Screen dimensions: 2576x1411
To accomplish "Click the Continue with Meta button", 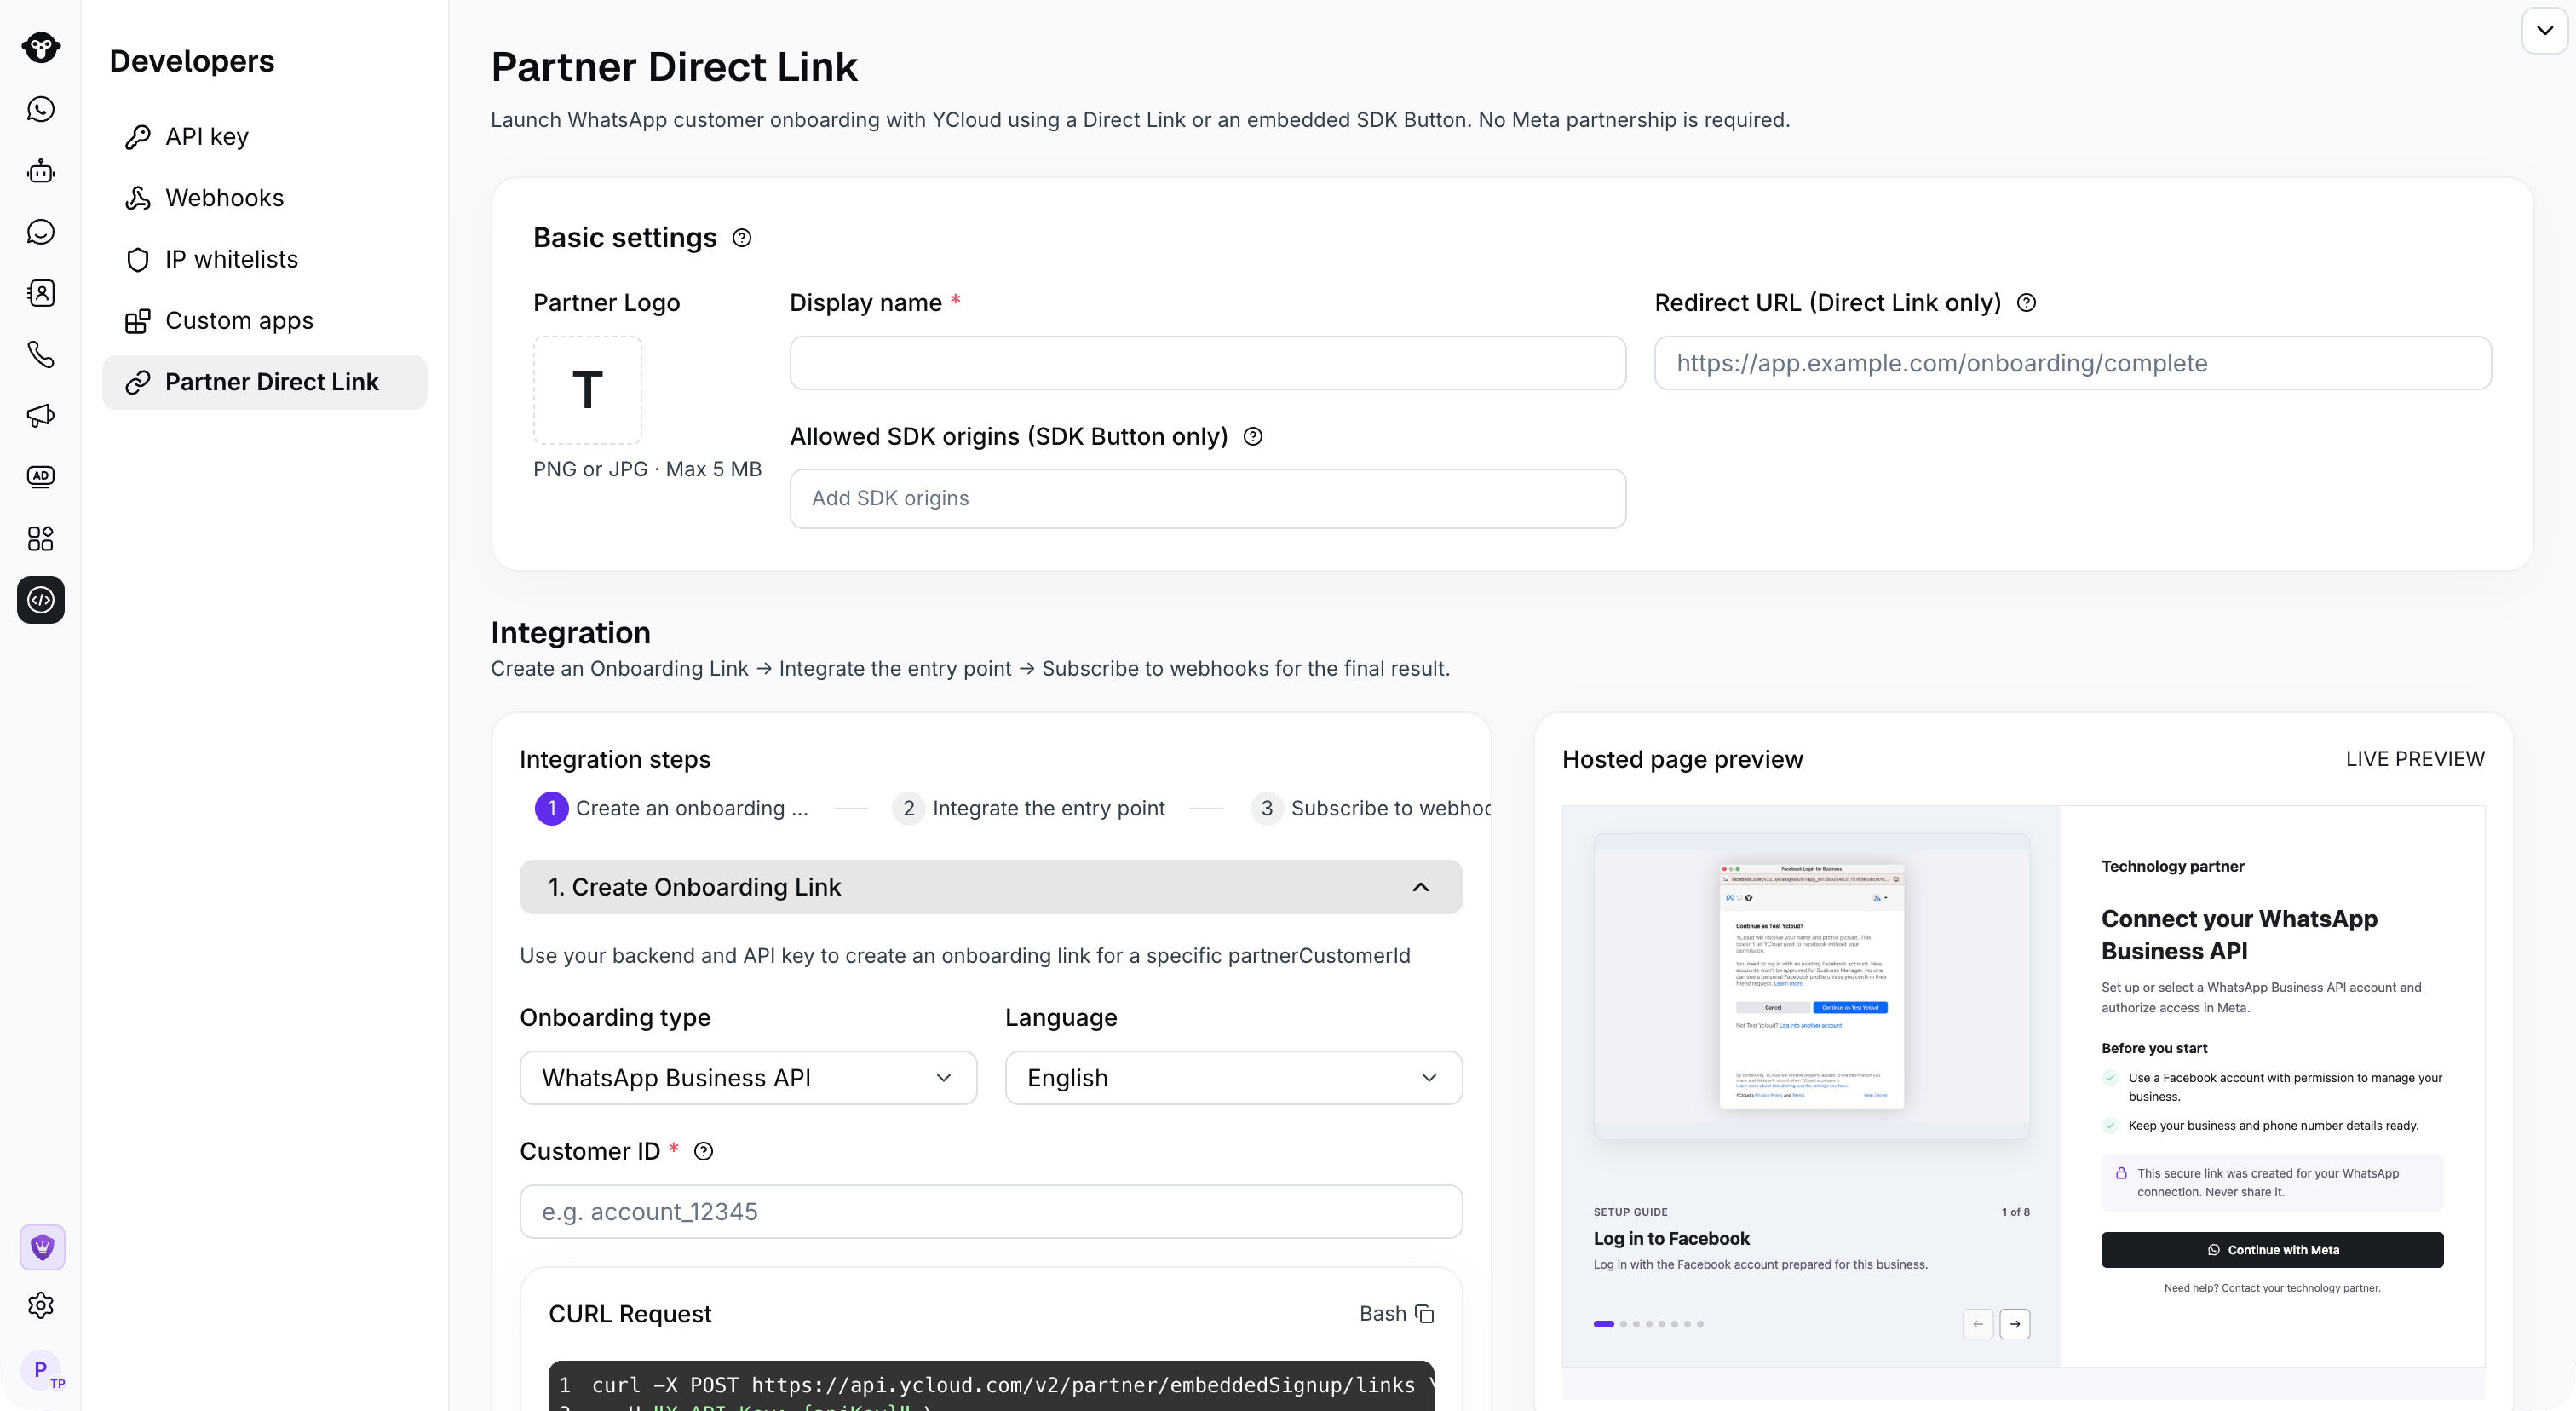I will tap(2272, 1250).
